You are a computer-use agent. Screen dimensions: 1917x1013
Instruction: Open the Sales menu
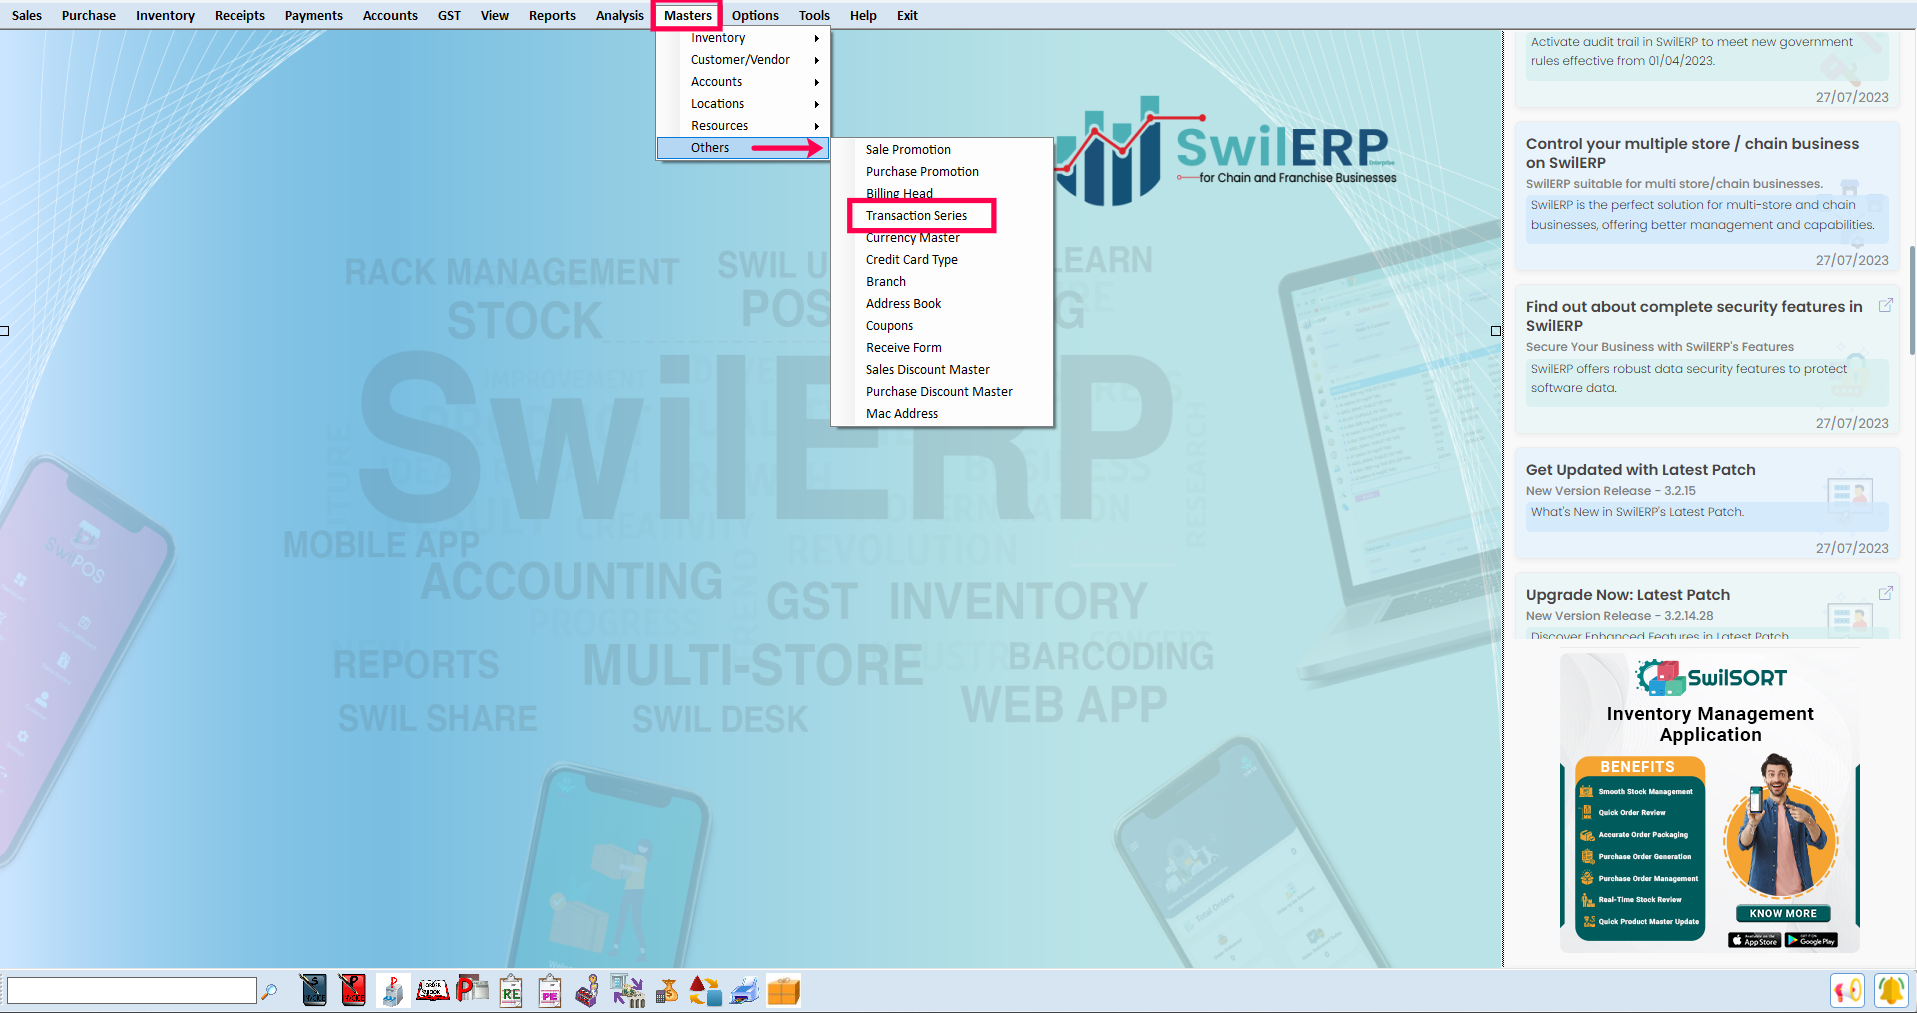(27, 15)
